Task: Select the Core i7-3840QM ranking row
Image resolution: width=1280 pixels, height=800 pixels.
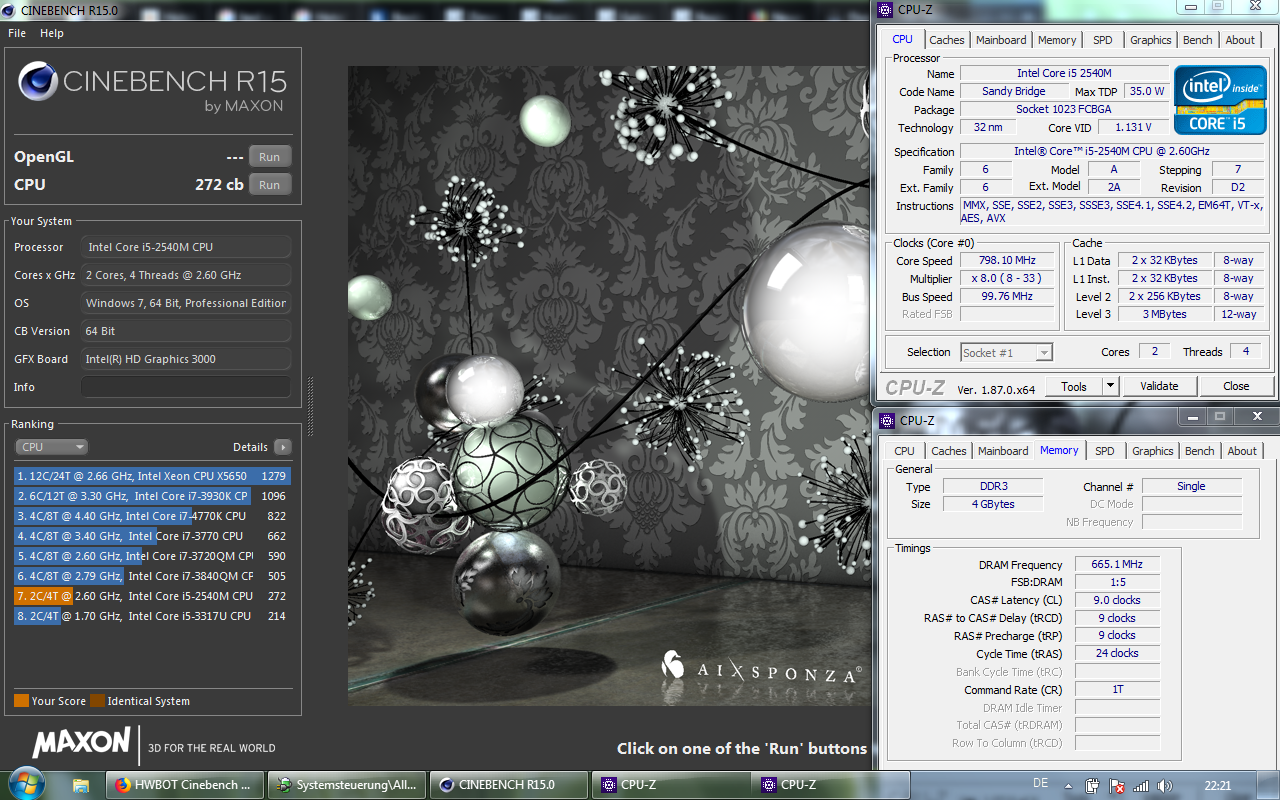Action: tap(152, 576)
